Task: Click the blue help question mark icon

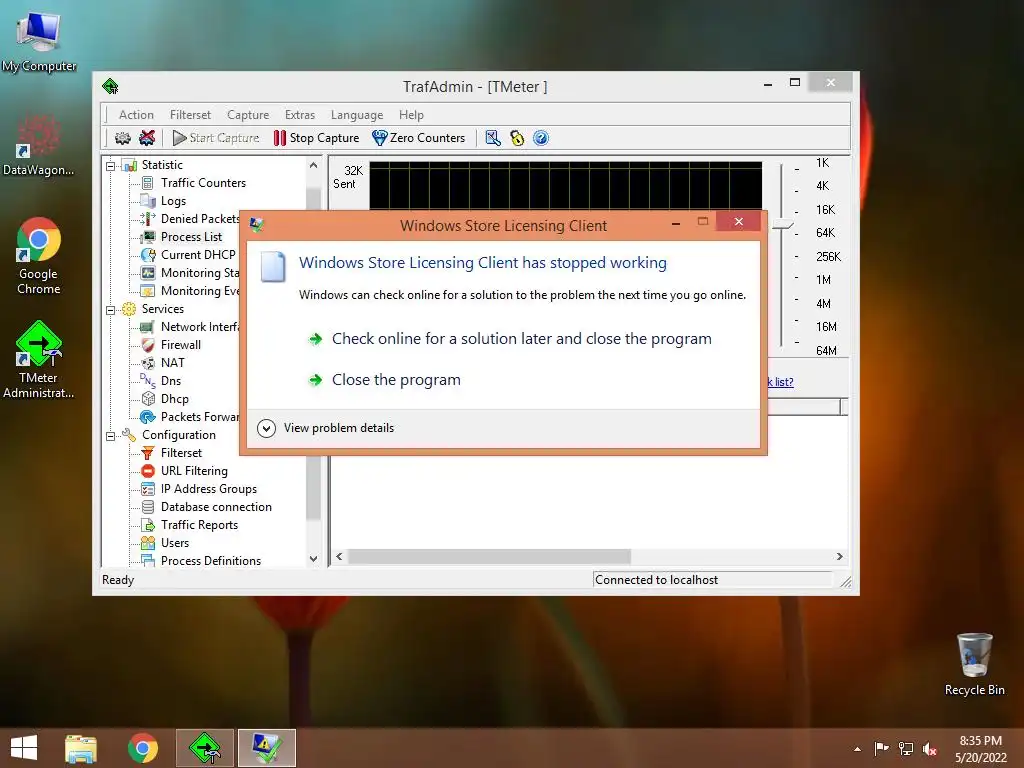Action: (x=541, y=138)
